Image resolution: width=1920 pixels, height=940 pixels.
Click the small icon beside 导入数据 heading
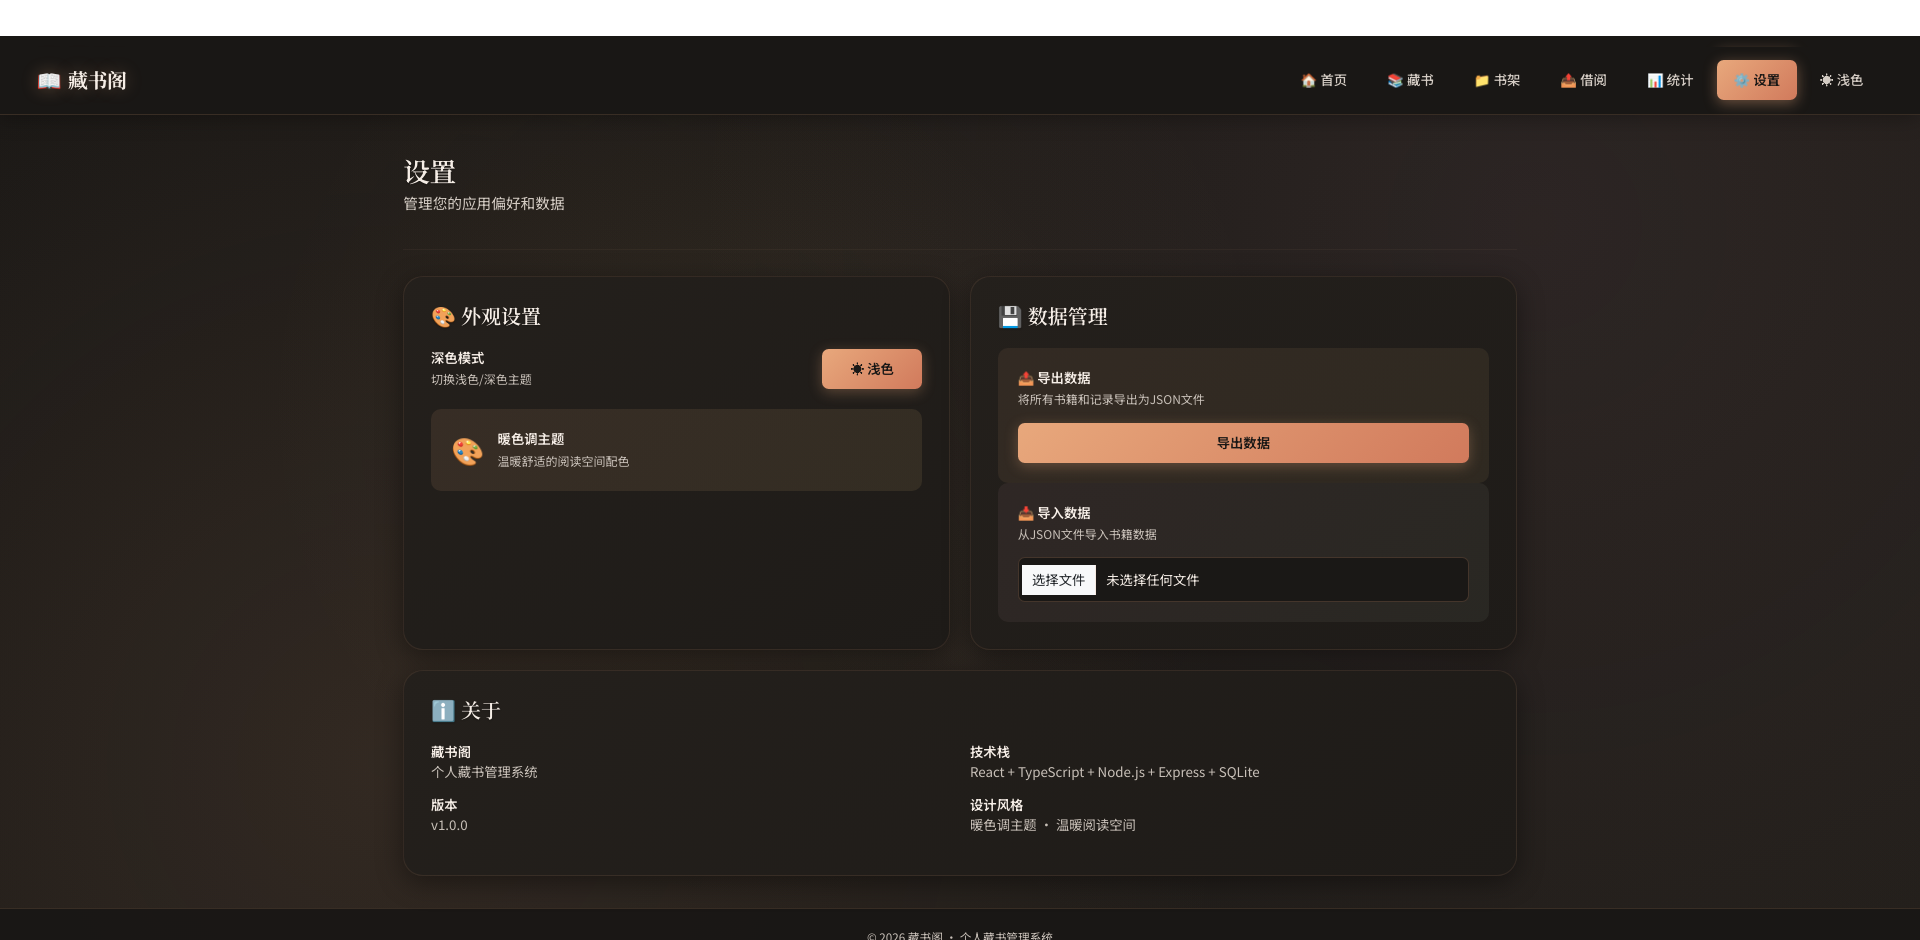click(1025, 513)
